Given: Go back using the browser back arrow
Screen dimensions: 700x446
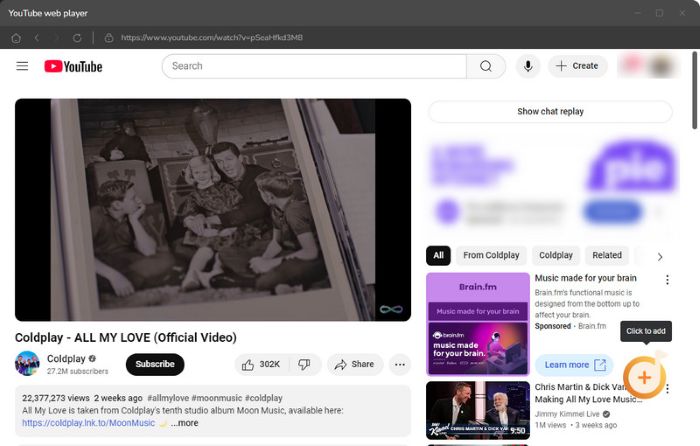Looking at the screenshot, I should 37,38.
